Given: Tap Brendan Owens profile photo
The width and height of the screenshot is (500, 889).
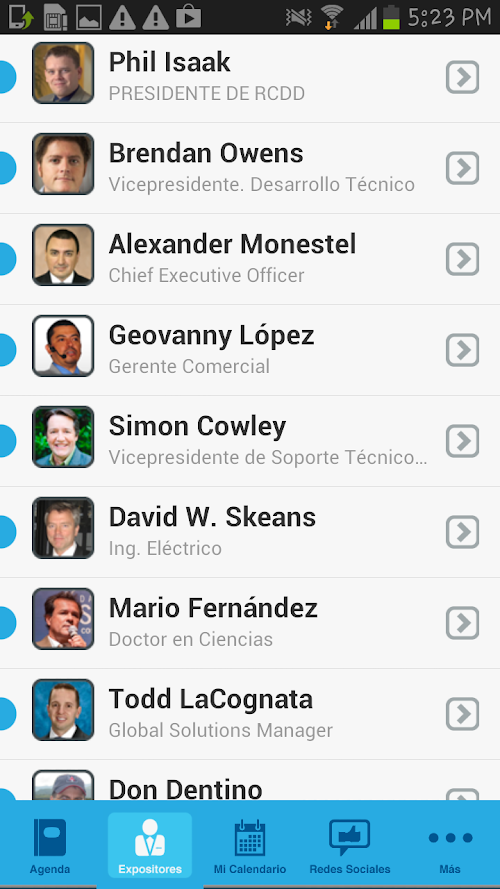Looking at the screenshot, I should pyautogui.click(x=63, y=164).
